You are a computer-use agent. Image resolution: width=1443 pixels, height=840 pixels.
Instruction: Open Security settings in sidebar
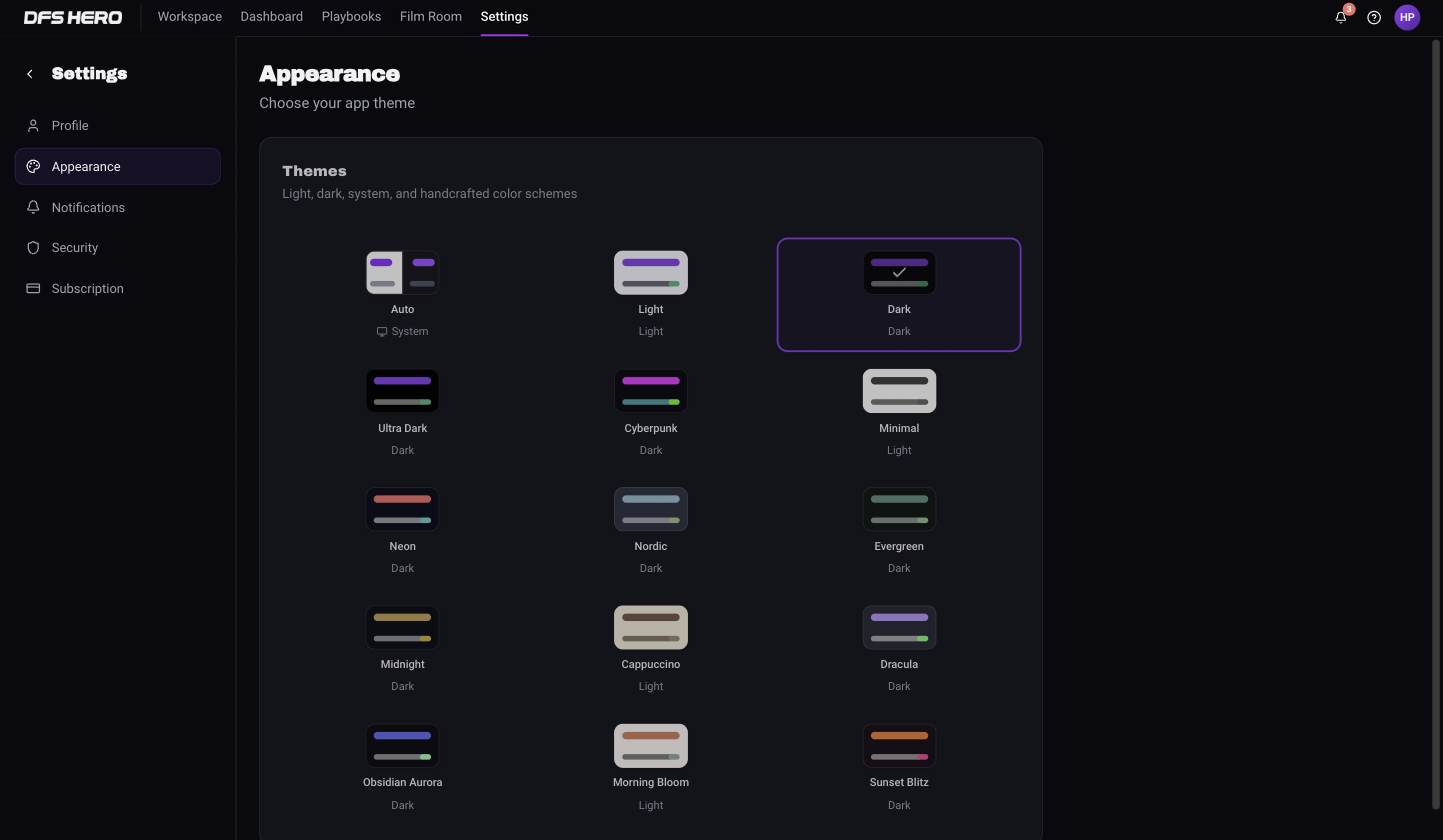(118, 247)
